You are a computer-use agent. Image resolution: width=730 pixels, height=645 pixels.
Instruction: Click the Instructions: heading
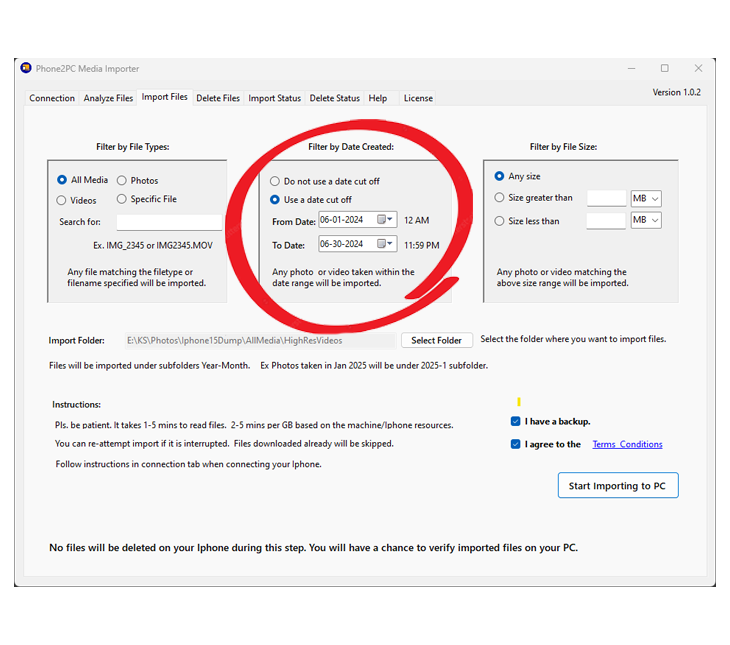tap(76, 404)
